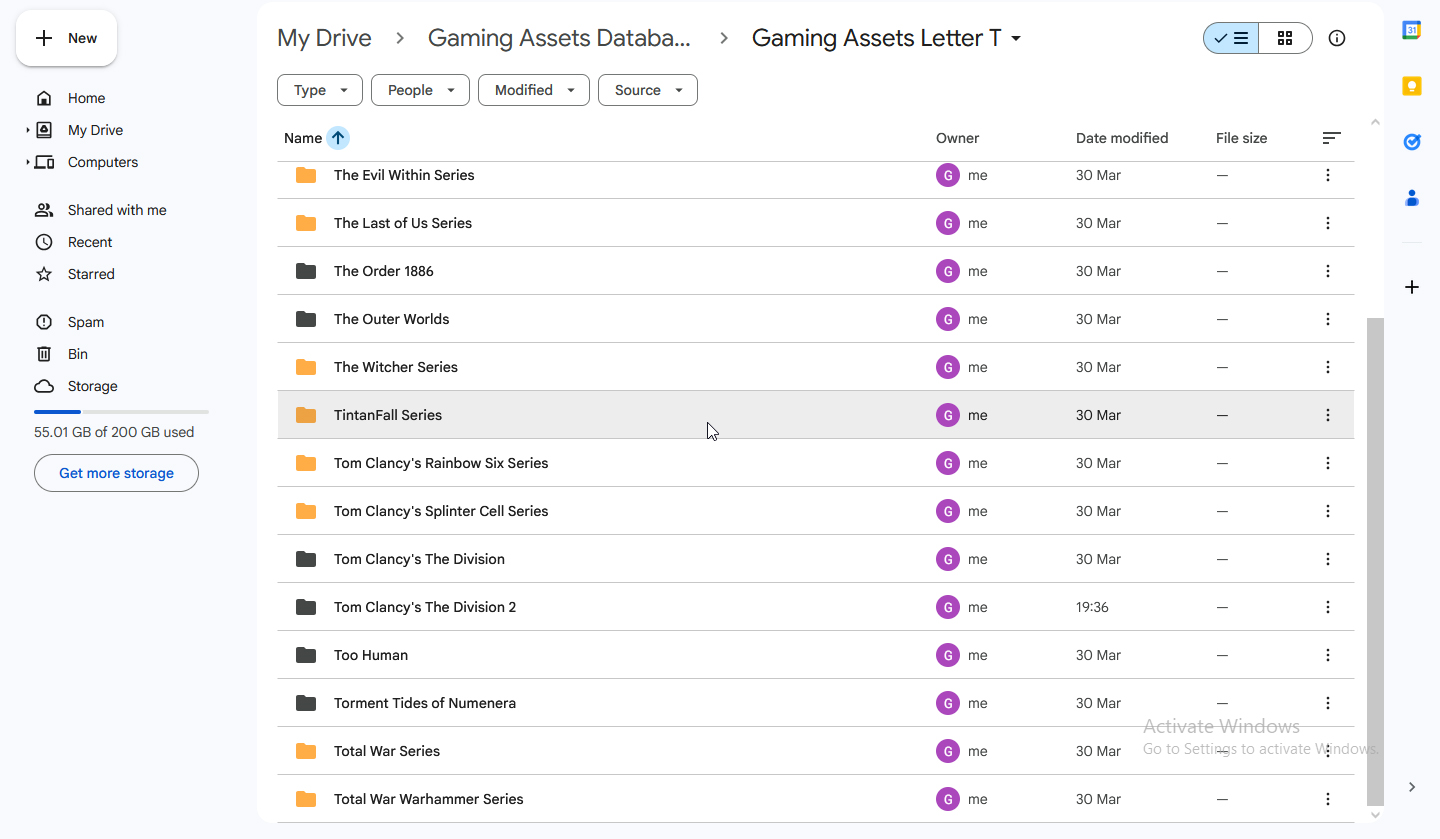
Task: Click the Owner column header
Action: click(x=957, y=138)
